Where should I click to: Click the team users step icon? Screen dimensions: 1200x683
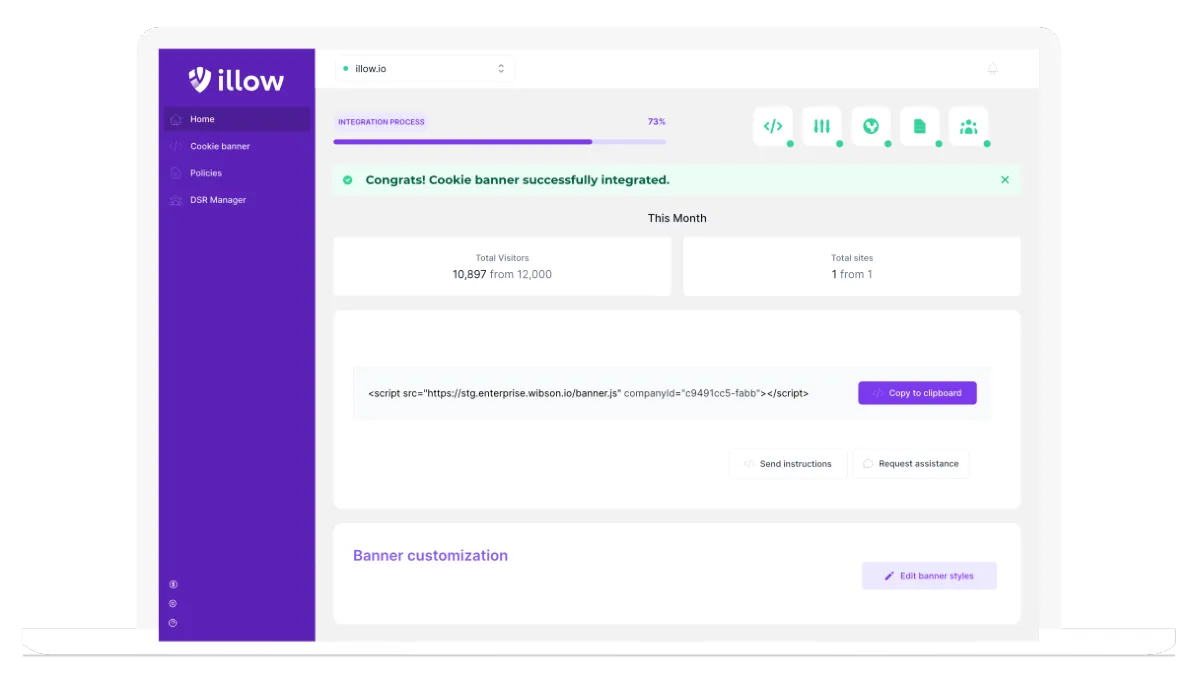(968, 126)
